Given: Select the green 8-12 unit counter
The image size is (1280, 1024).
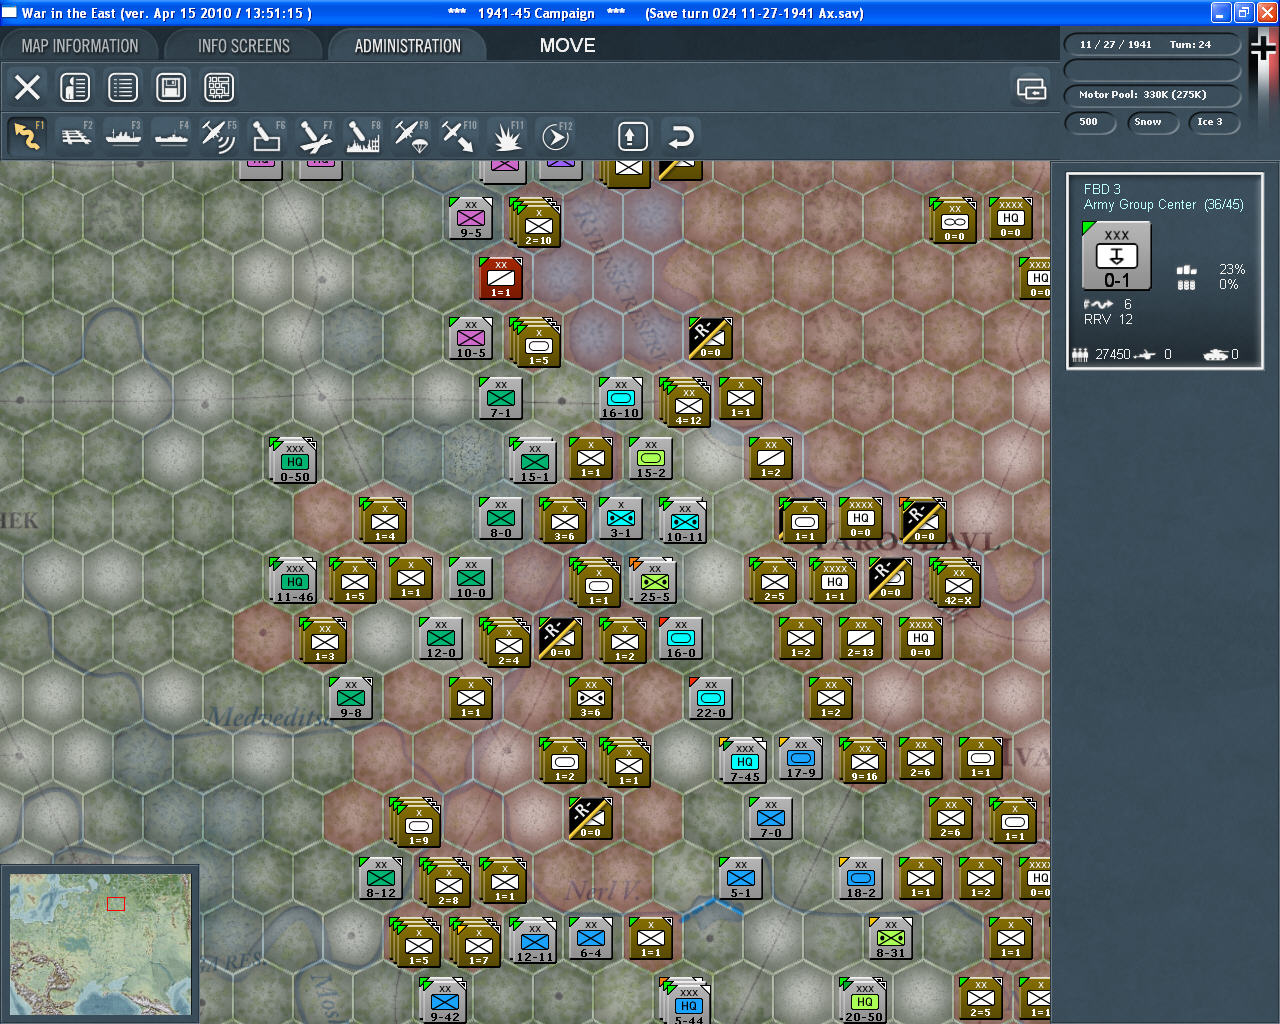Looking at the screenshot, I should point(381,878).
